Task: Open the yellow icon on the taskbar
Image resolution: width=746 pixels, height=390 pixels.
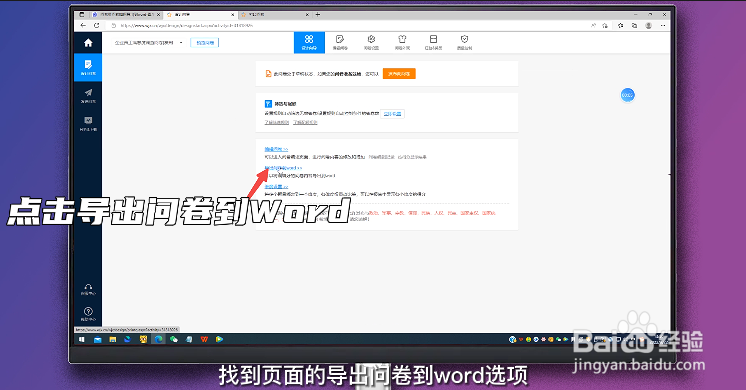Action: [x=143, y=339]
